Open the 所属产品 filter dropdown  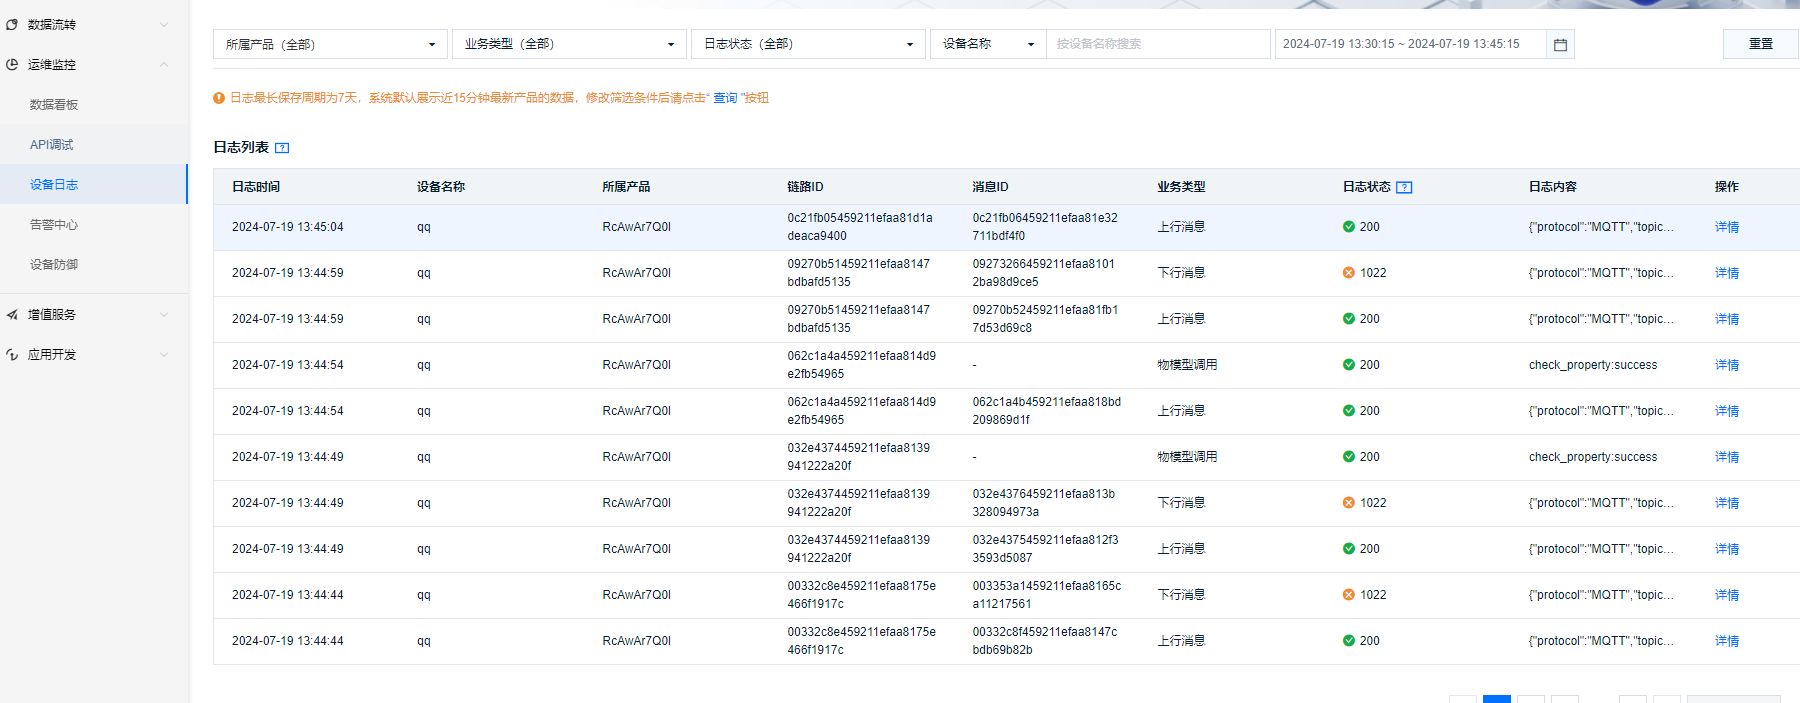tap(330, 44)
